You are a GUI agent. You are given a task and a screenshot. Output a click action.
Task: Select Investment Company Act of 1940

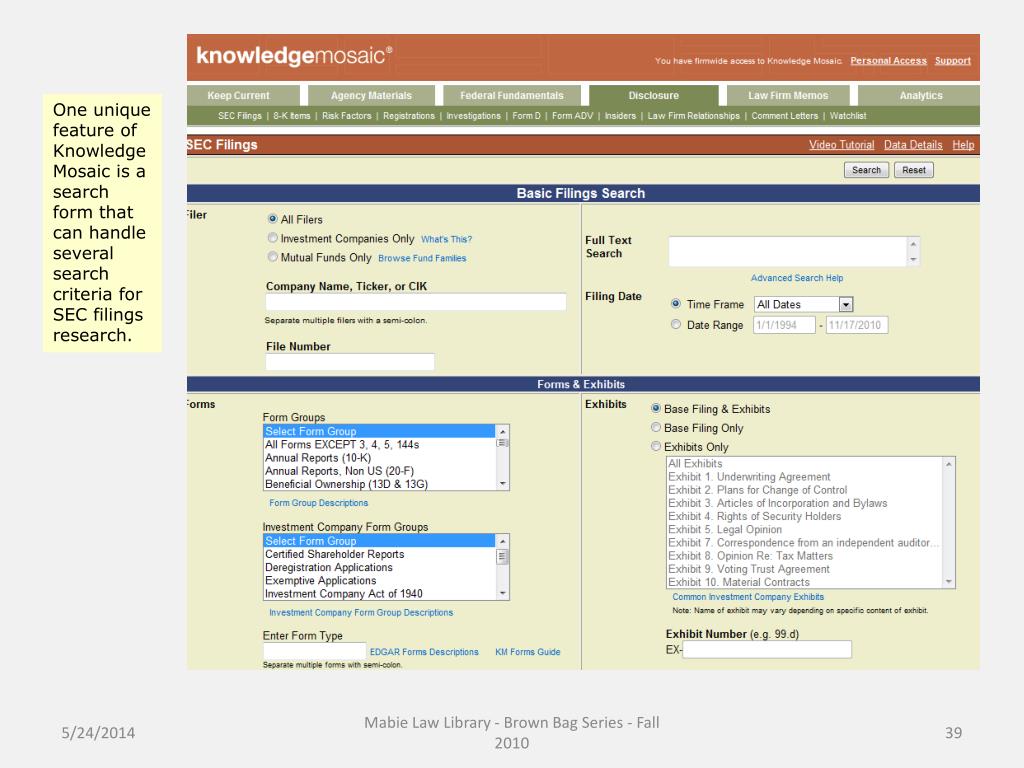[379, 594]
